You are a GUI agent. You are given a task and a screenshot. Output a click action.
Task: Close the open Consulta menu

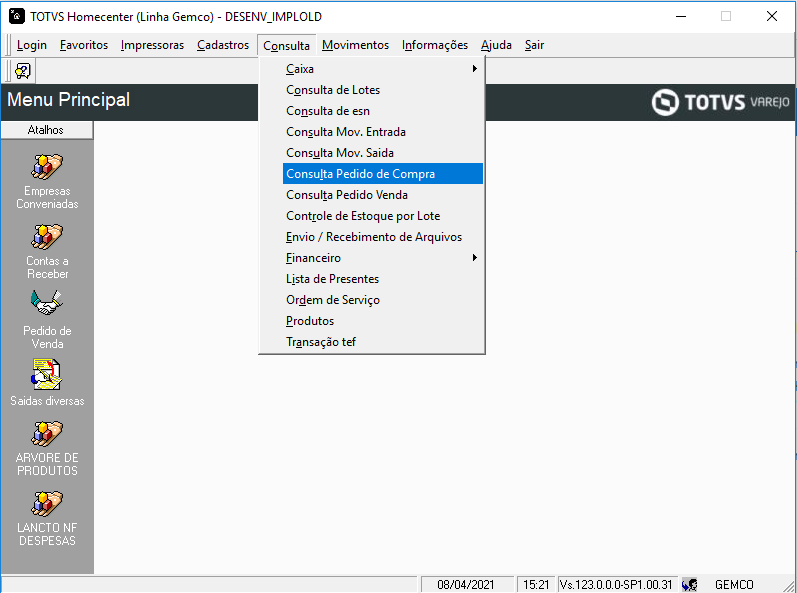click(x=287, y=46)
